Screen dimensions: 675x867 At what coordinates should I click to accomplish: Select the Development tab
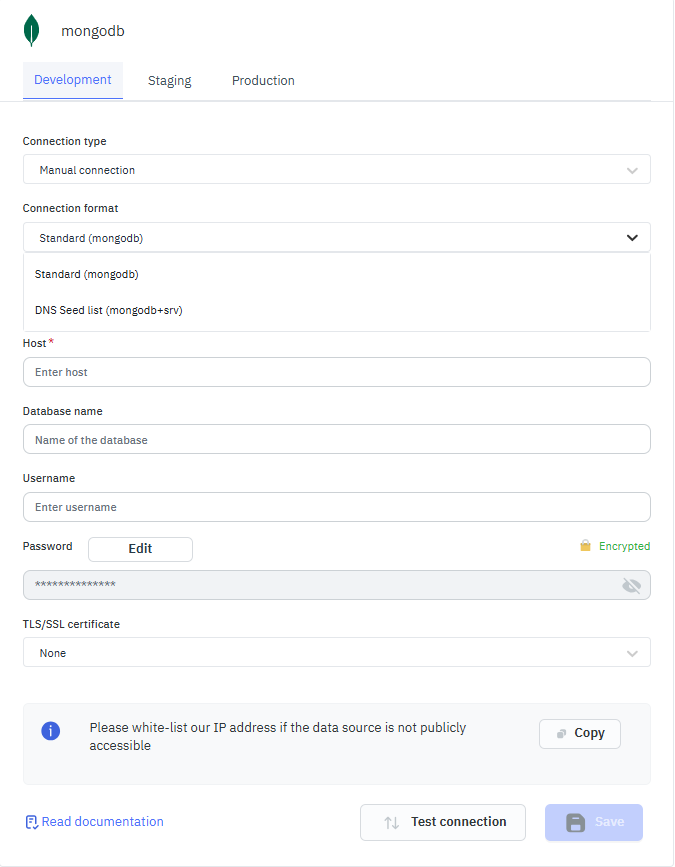(73, 80)
